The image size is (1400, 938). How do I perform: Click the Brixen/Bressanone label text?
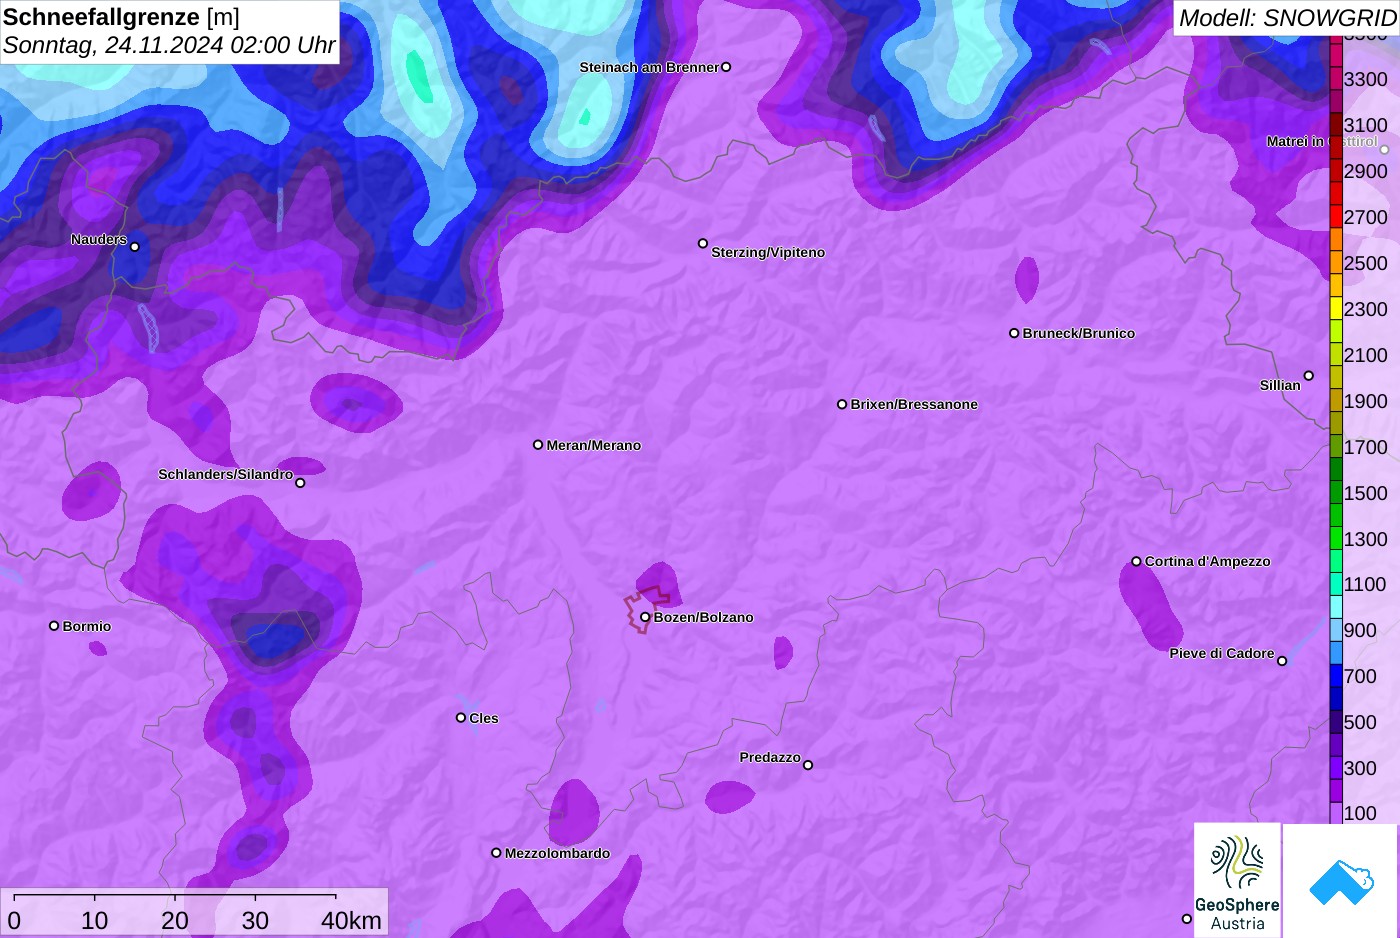pyautogui.click(x=914, y=404)
